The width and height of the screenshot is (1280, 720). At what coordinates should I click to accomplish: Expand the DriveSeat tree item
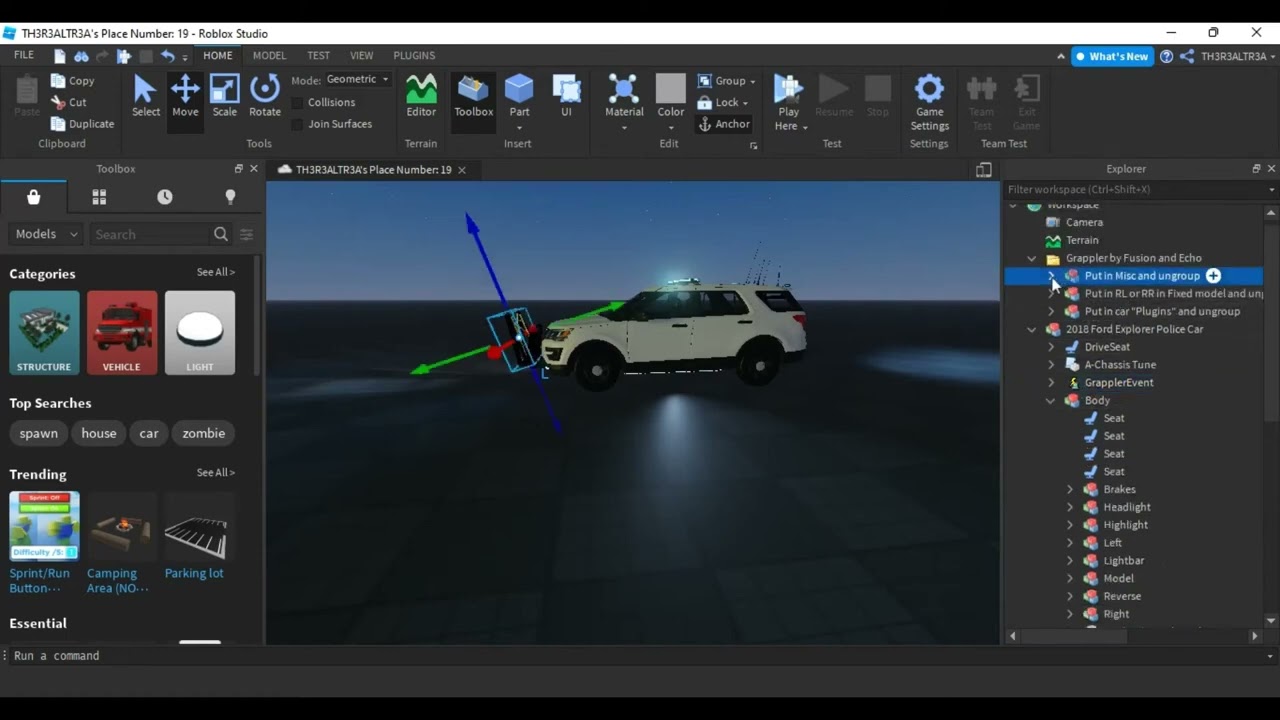click(1051, 347)
